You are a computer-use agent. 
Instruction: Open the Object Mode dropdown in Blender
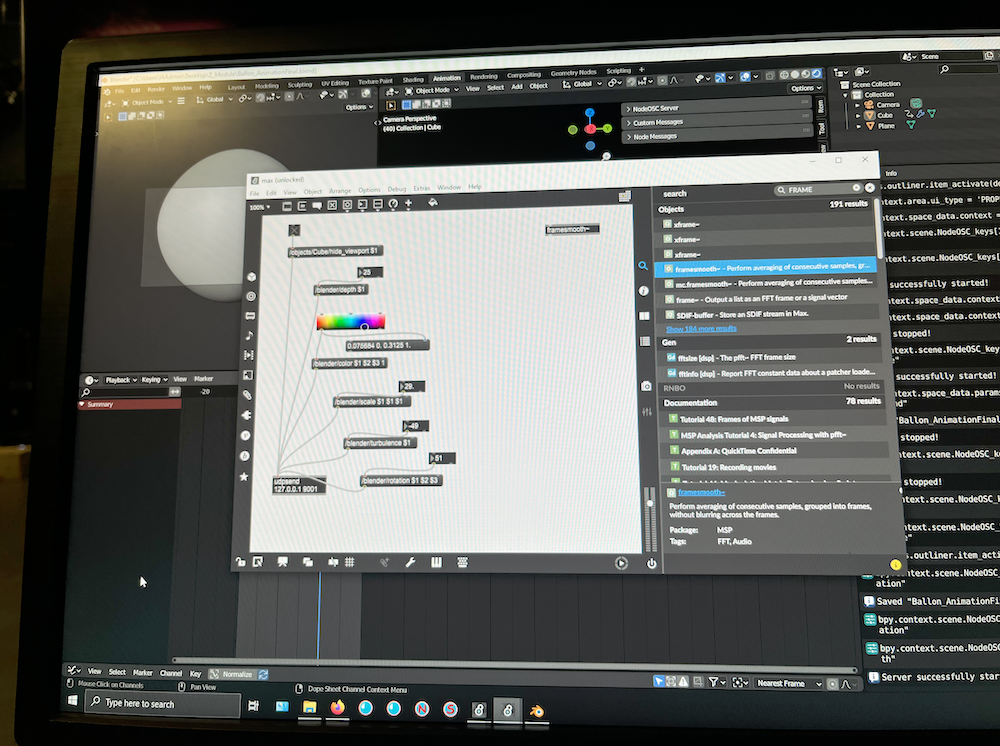(x=432, y=88)
